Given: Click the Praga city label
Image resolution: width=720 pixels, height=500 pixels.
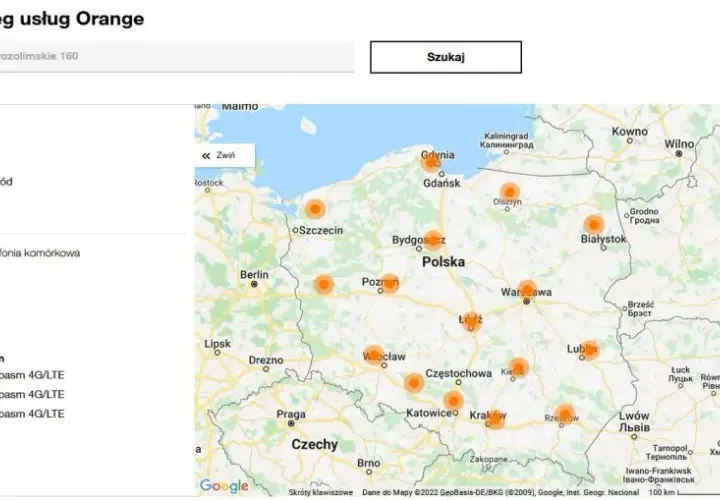Looking at the screenshot, I should (x=291, y=414).
